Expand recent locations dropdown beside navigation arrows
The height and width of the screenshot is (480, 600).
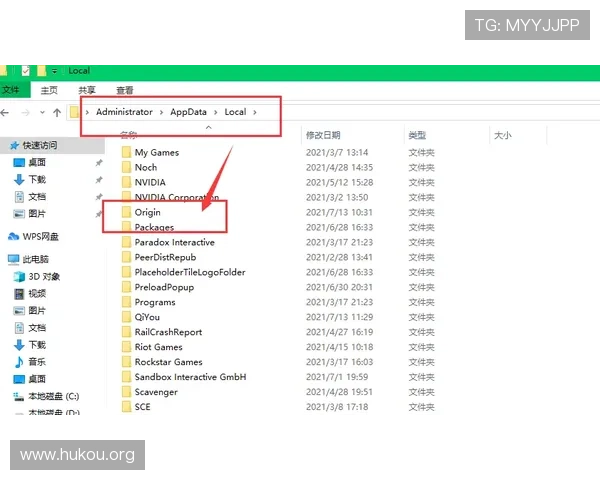43,113
